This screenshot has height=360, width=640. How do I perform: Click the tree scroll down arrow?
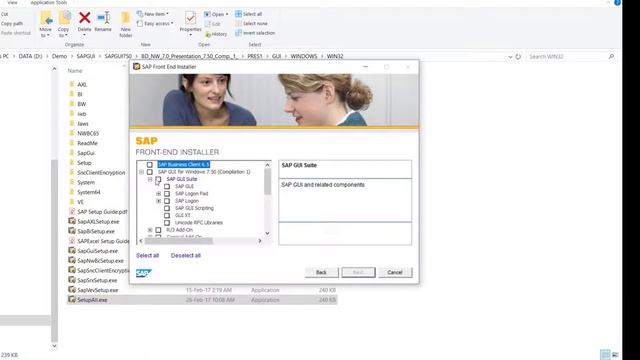tap(267, 233)
